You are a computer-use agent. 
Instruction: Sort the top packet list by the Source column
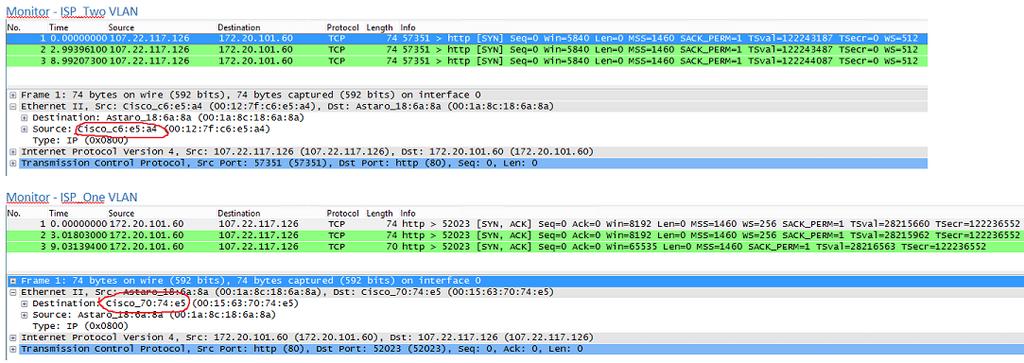click(121, 28)
